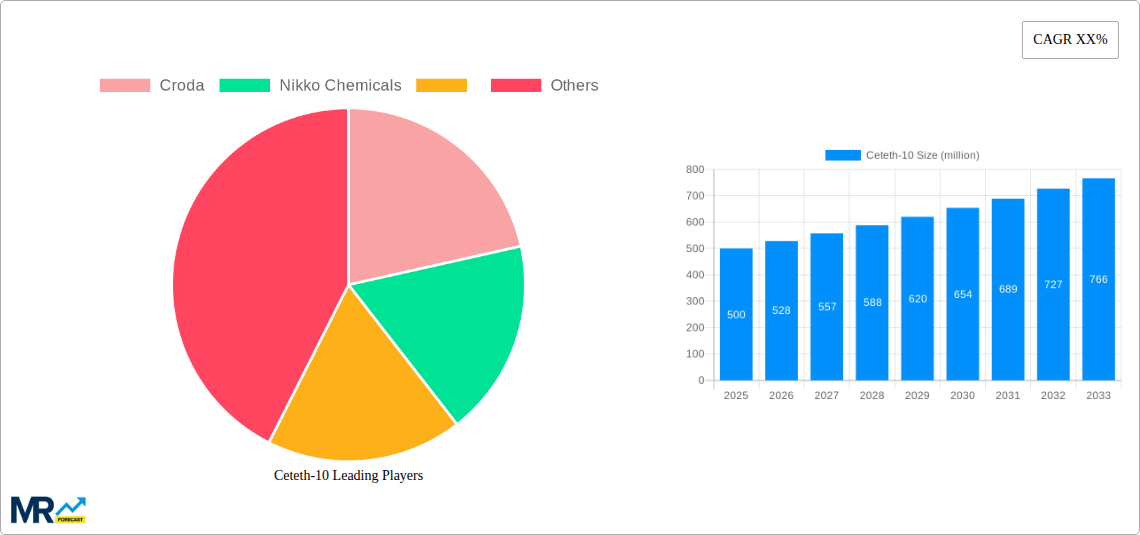Toggle the Croda legend color swatch
The width and height of the screenshot is (1140, 535).
(x=125, y=85)
